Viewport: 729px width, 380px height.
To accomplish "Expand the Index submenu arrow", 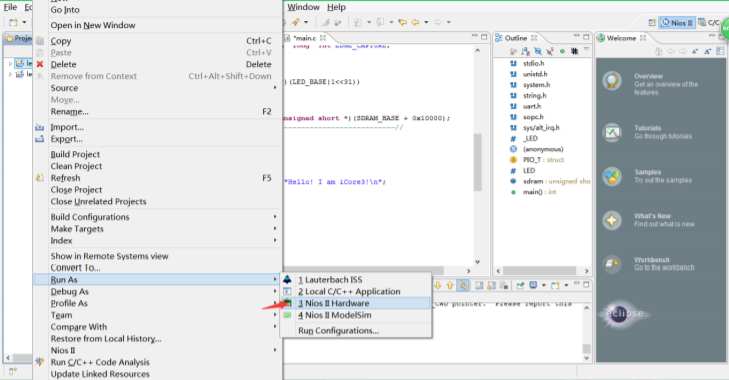I will pyautogui.click(x=275, y=240).
